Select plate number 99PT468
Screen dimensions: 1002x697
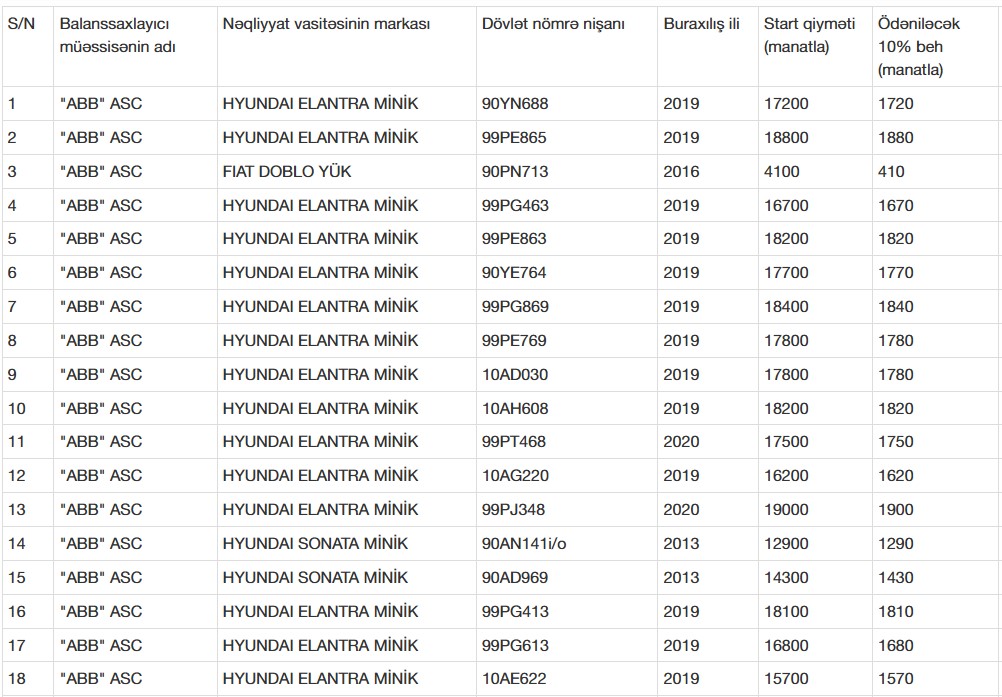click(514, 441)
